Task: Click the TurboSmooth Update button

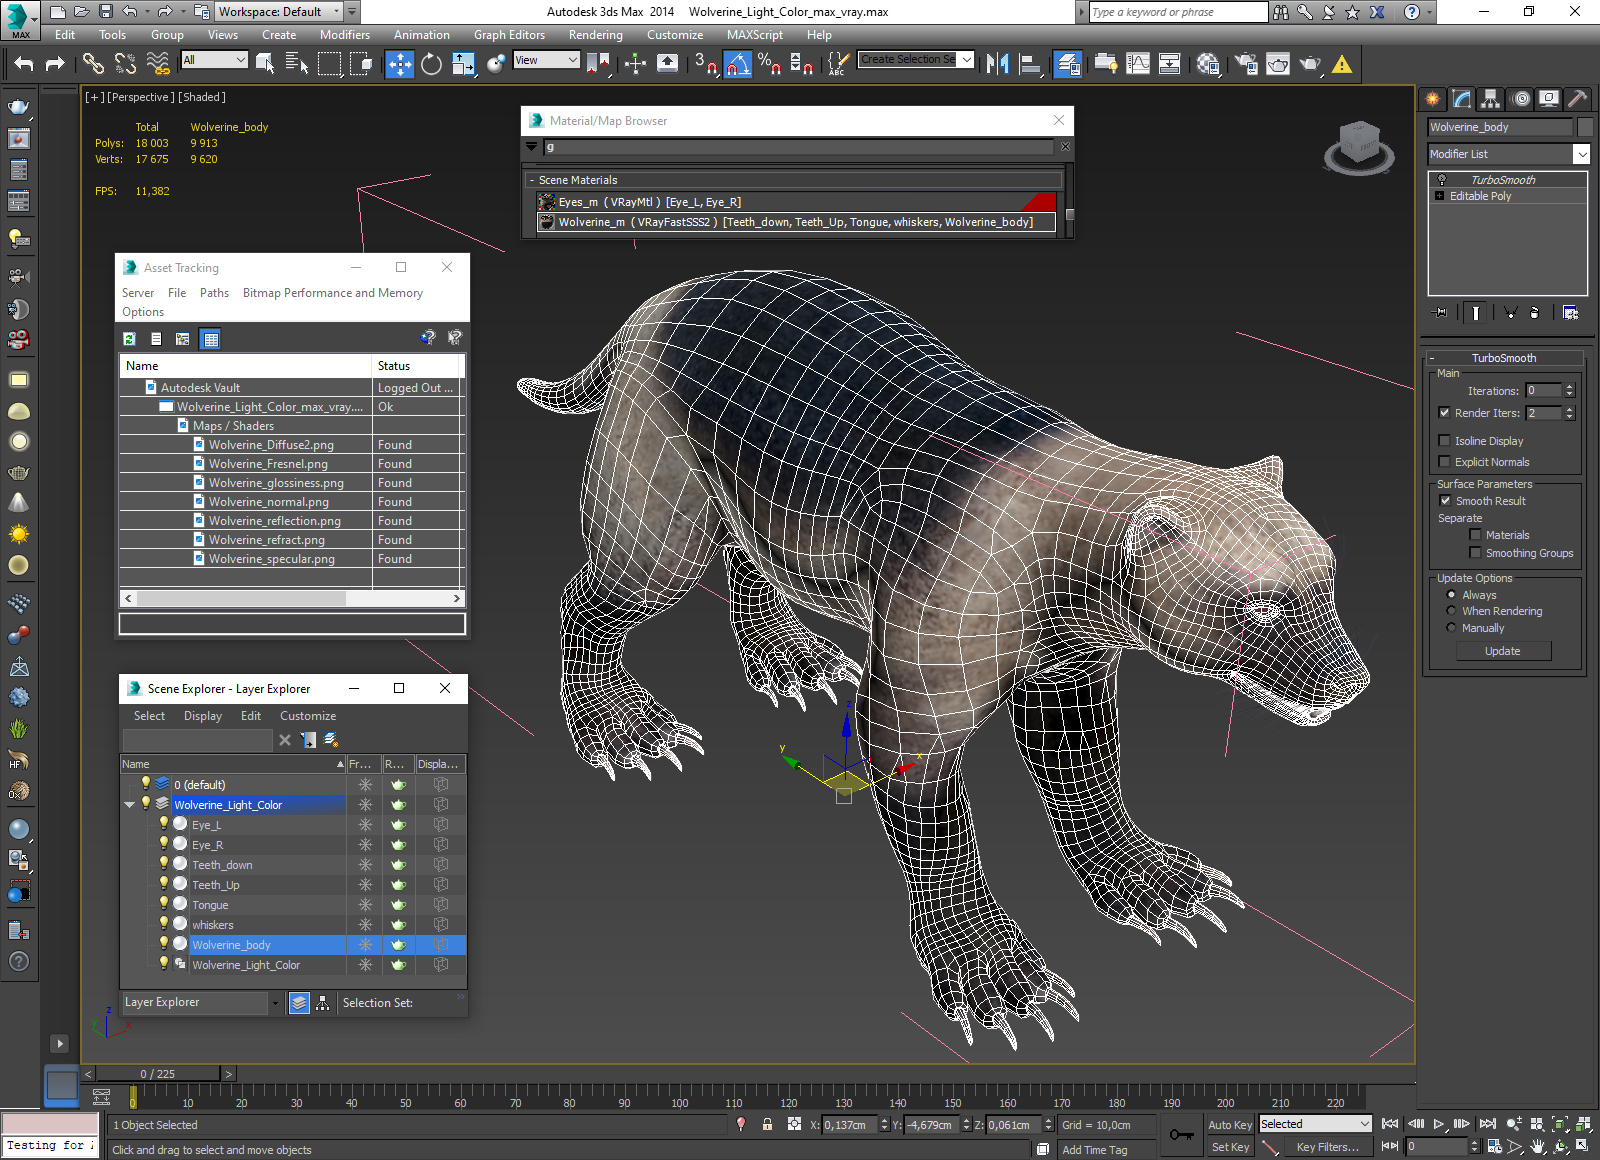Action: pyautogui.click(x=1502, y=651)
